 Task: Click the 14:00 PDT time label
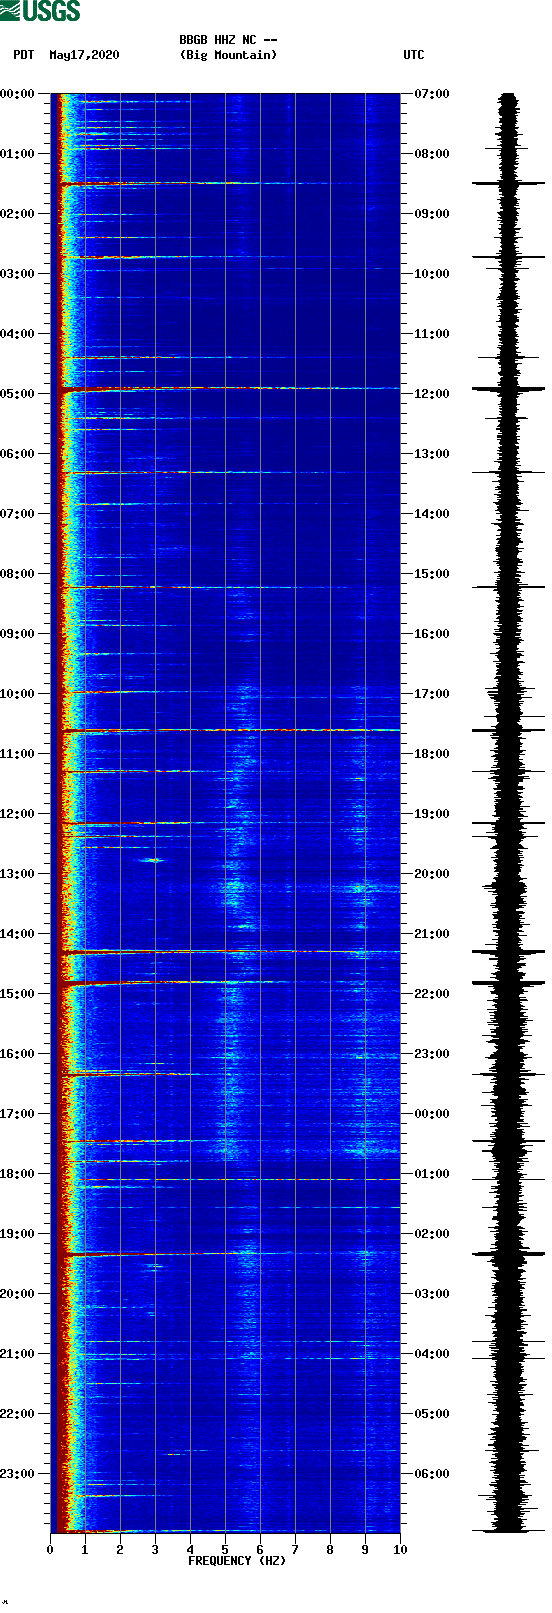[18, 934]
